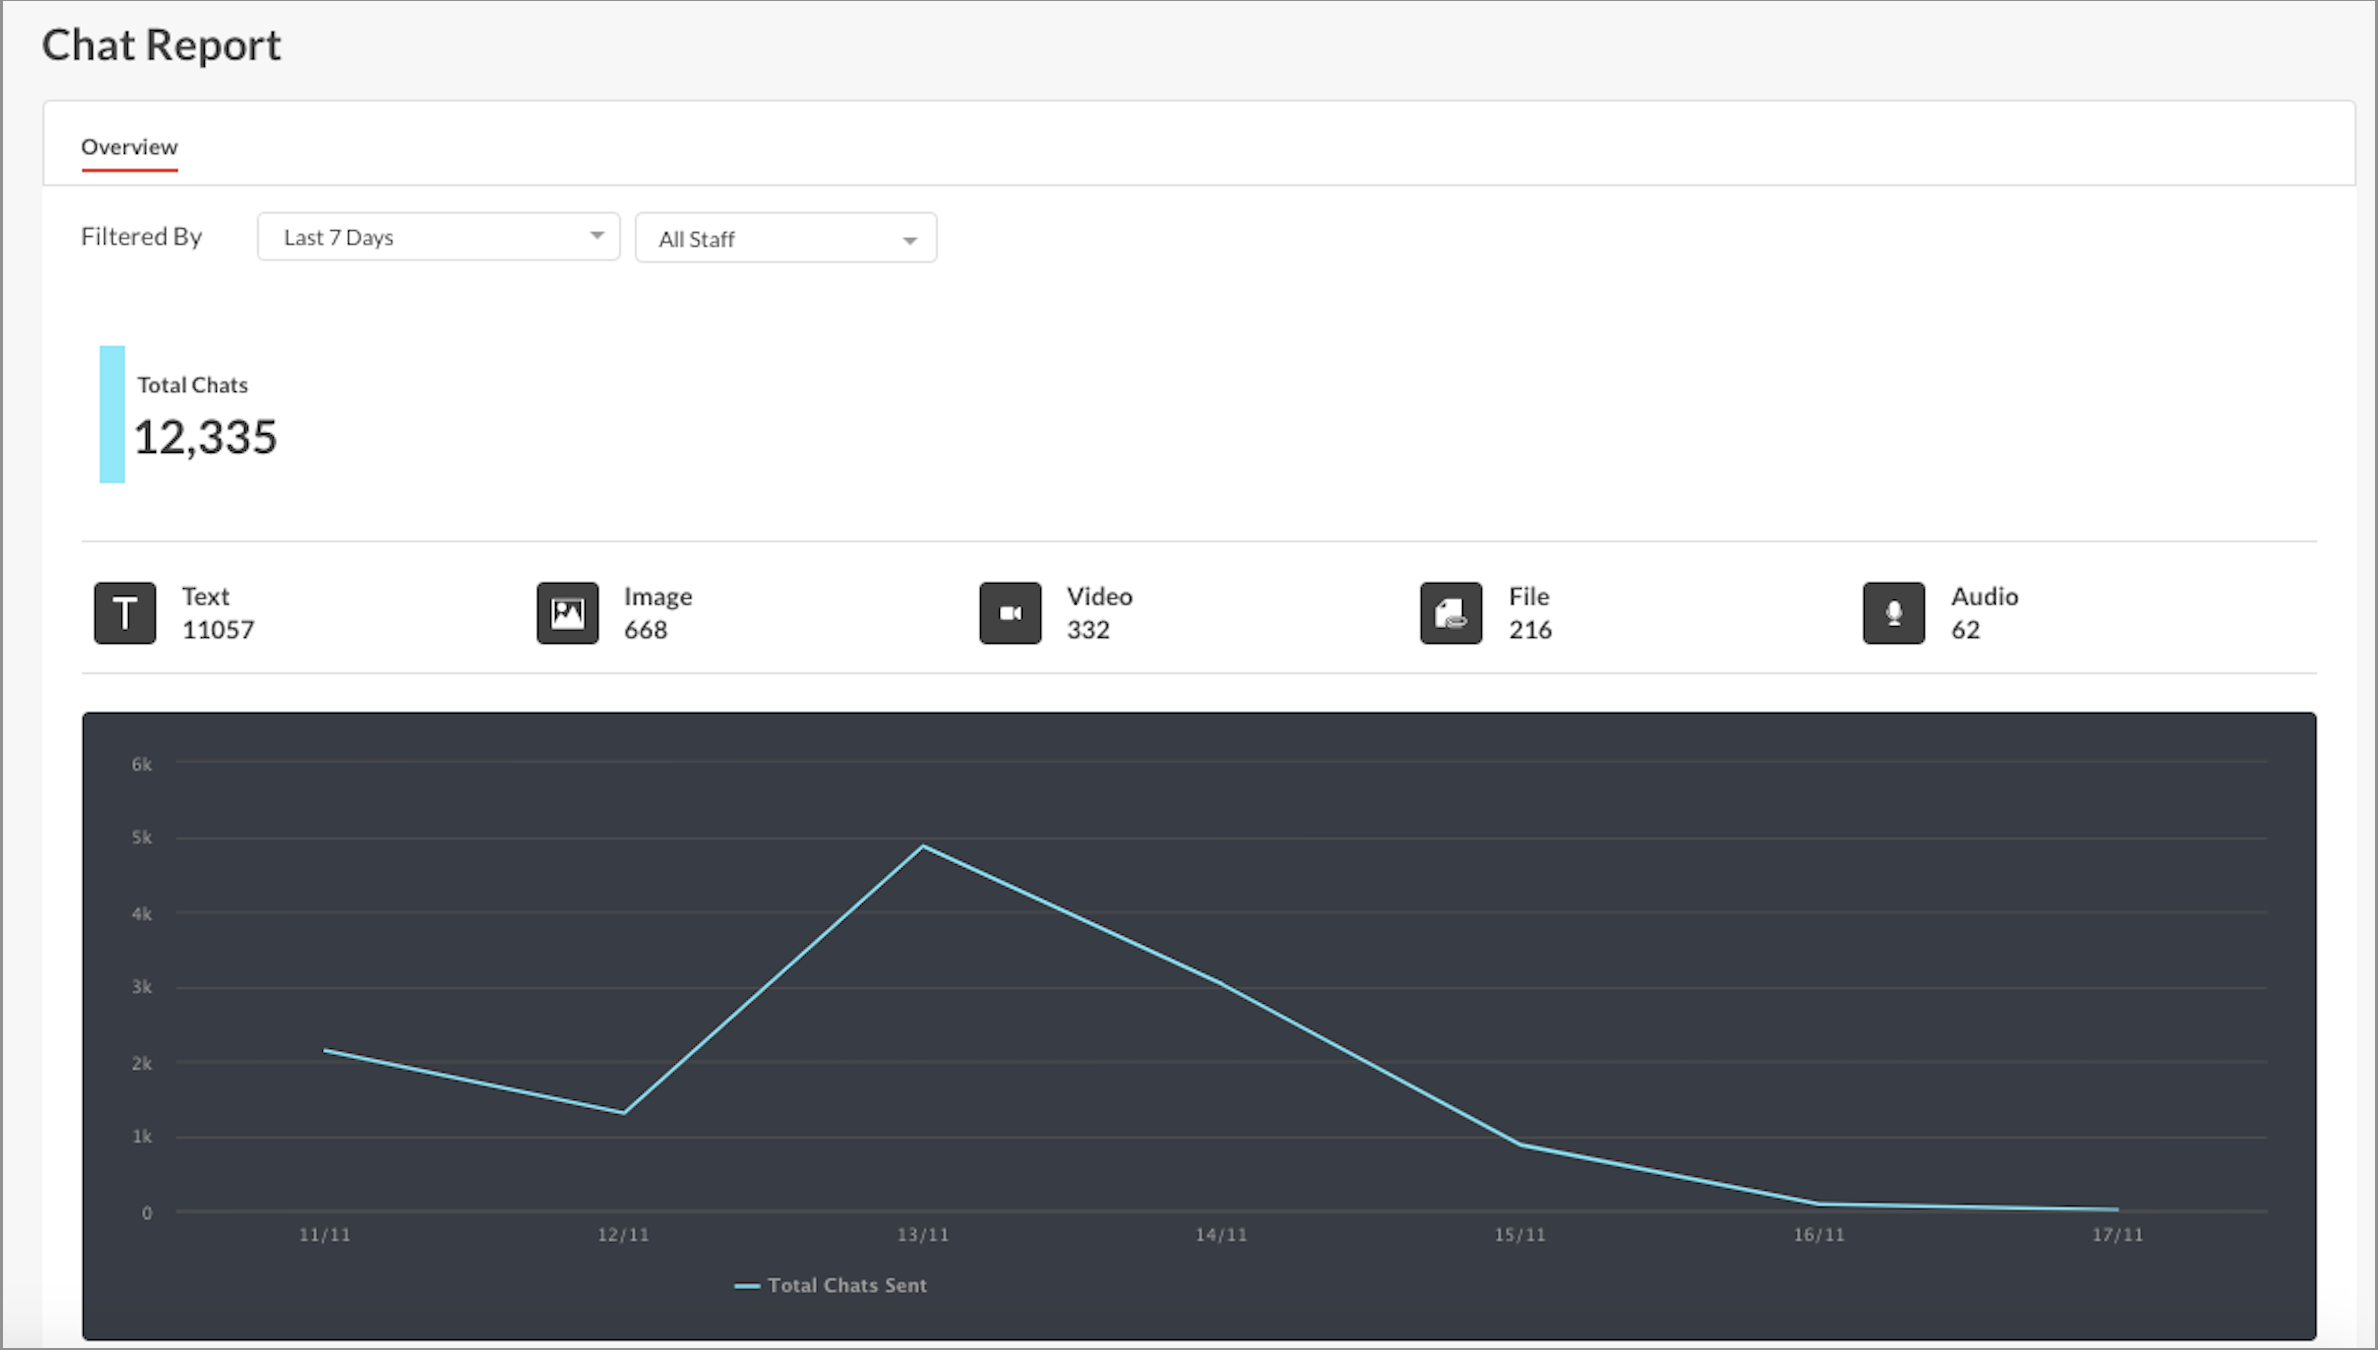Click the chart line point at 12/11
Image resolution: width=2378 pixels, height=1350 pixels.
(624, 1113)
